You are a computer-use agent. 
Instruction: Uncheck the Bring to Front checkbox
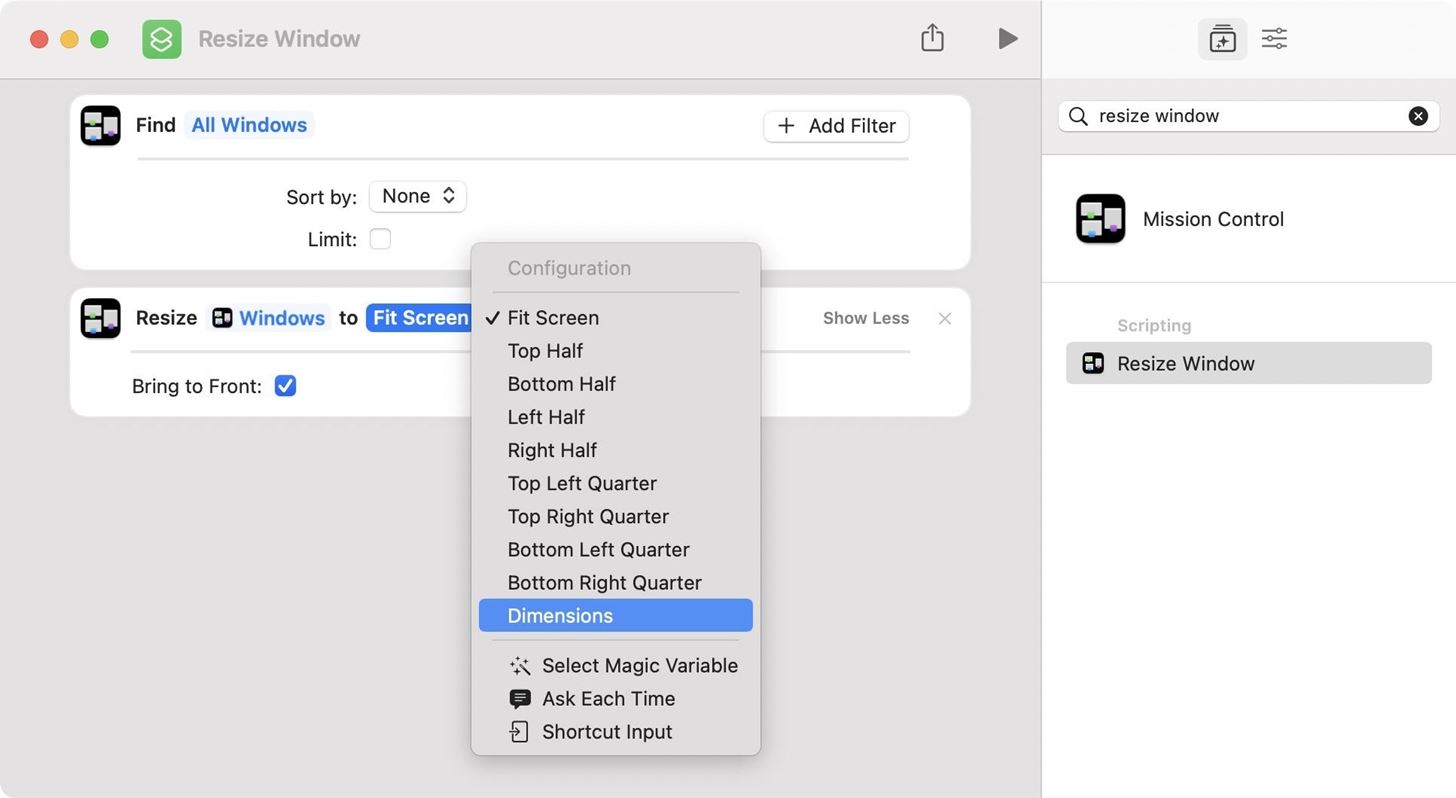tap(285, 386)
